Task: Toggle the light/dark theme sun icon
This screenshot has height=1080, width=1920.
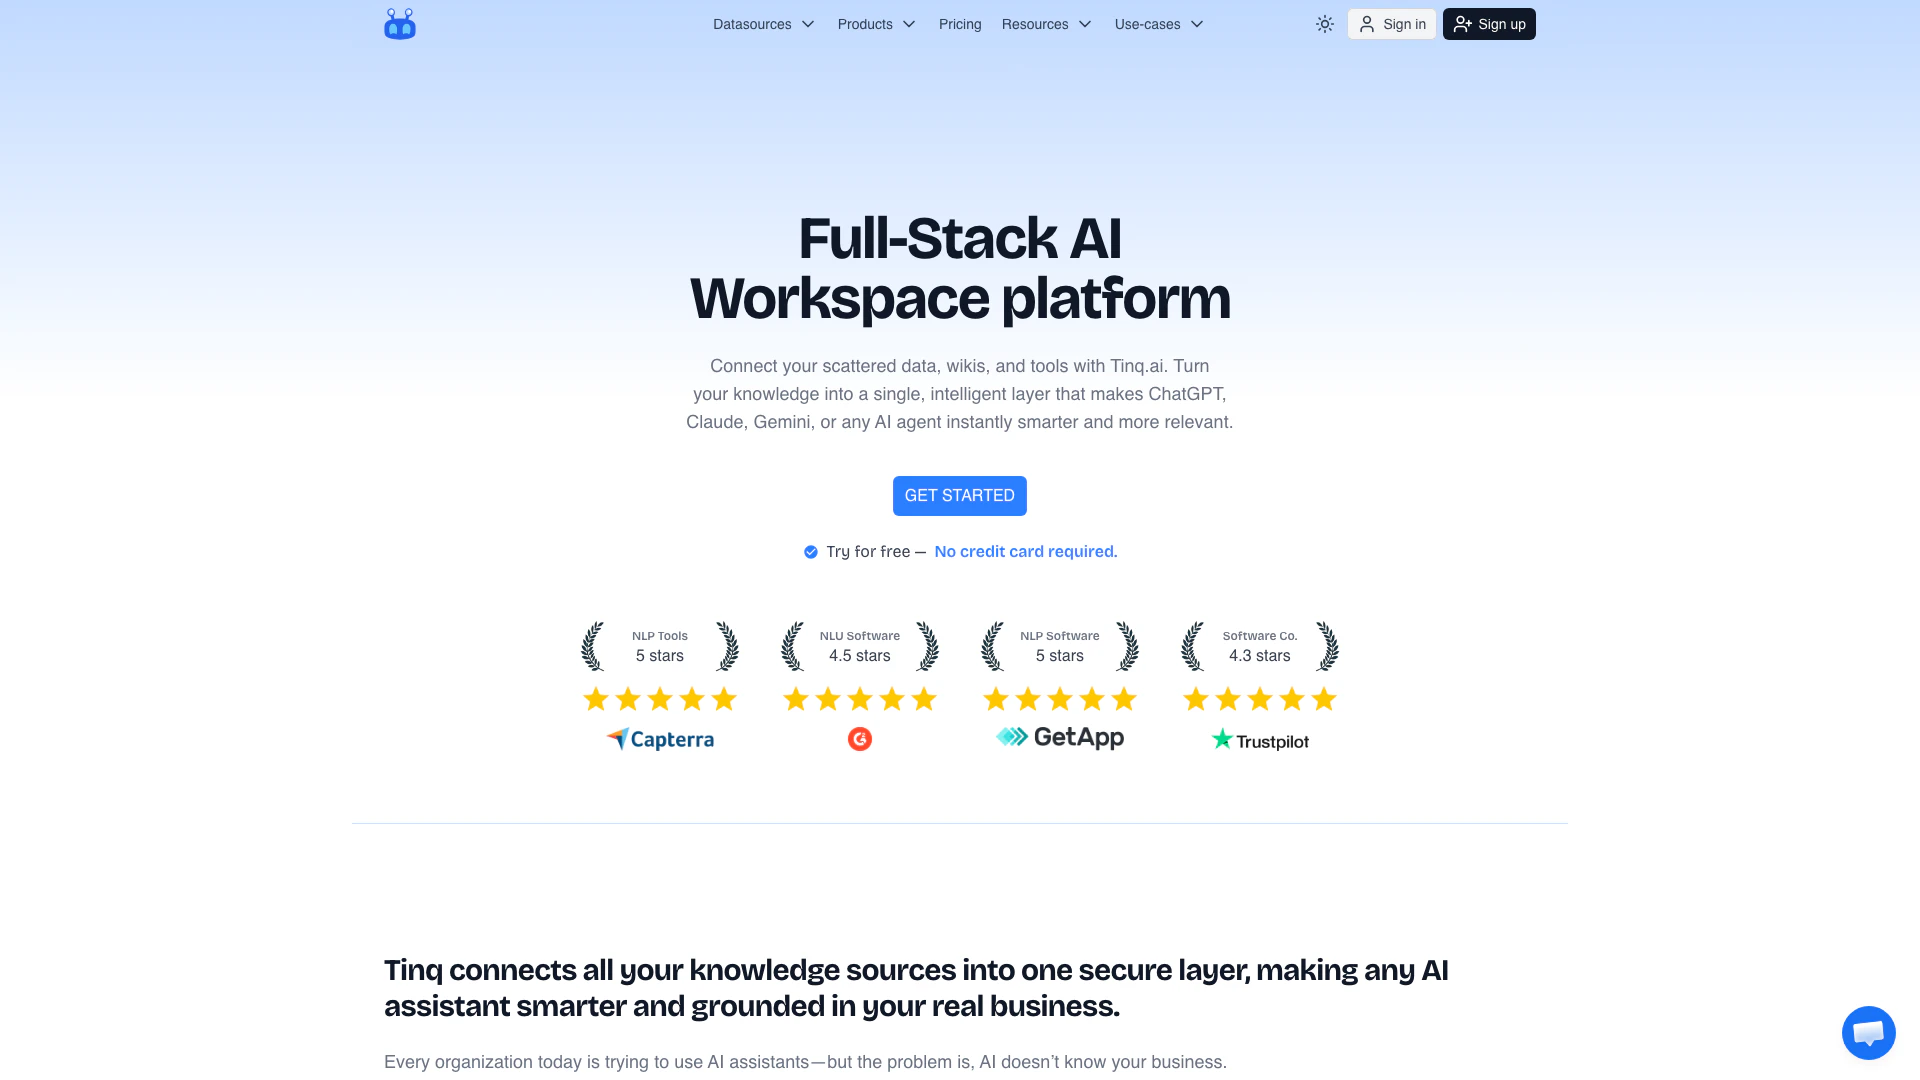Action: (1324, 24)
